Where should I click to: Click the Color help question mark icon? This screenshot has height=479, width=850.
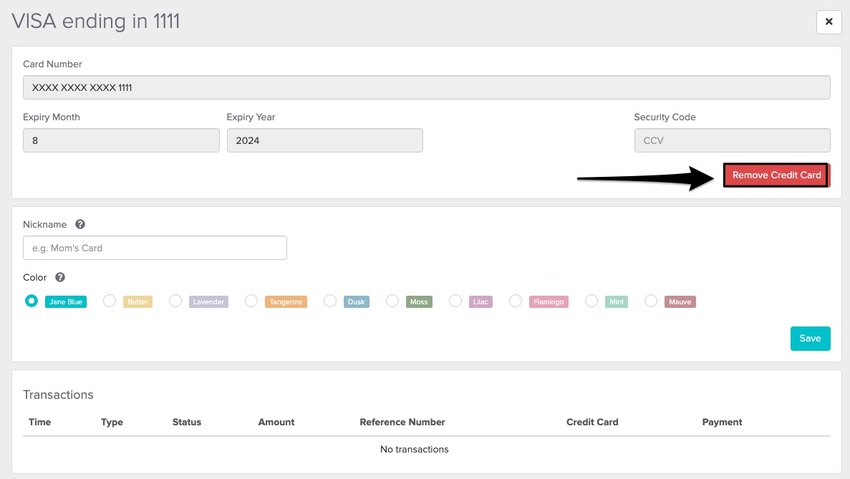tap(60, 277)
